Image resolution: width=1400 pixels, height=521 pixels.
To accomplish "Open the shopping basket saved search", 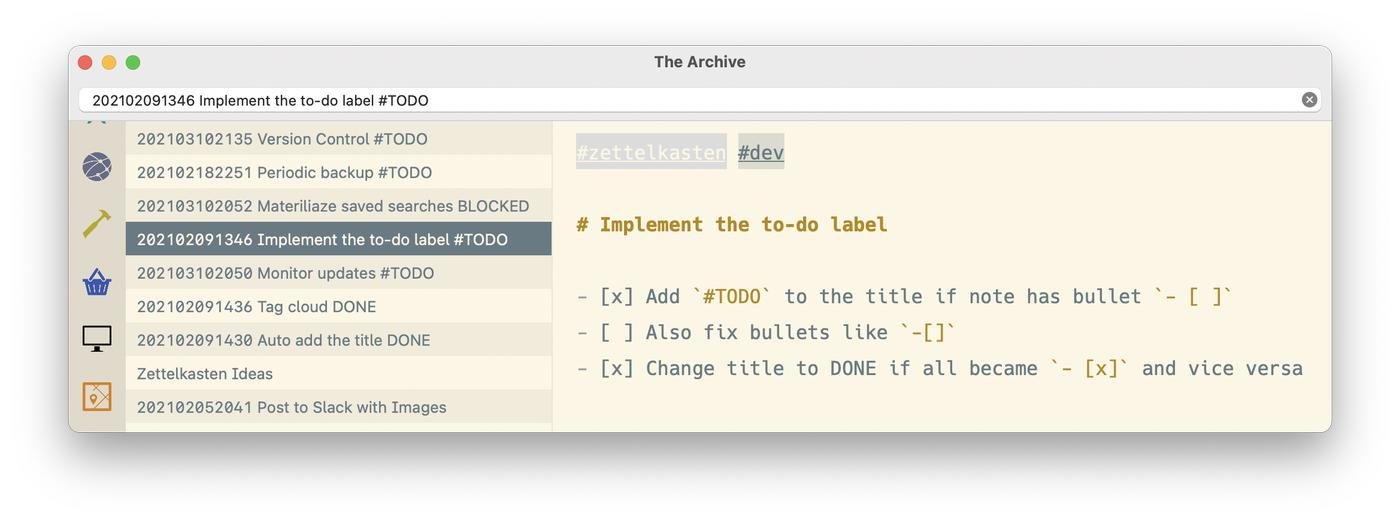I will click(97, 282).
